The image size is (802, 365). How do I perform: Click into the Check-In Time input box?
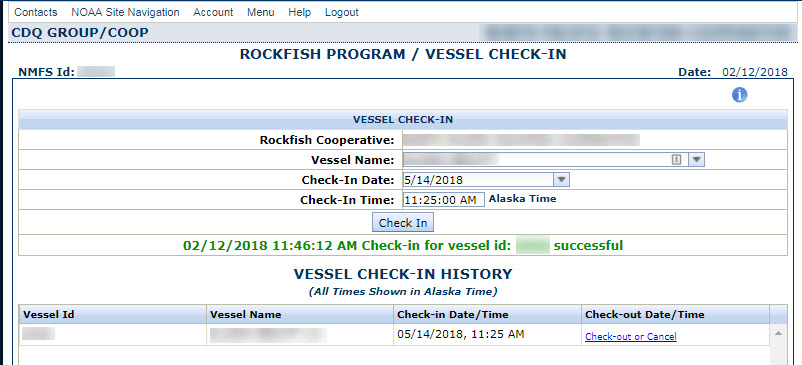443,200
